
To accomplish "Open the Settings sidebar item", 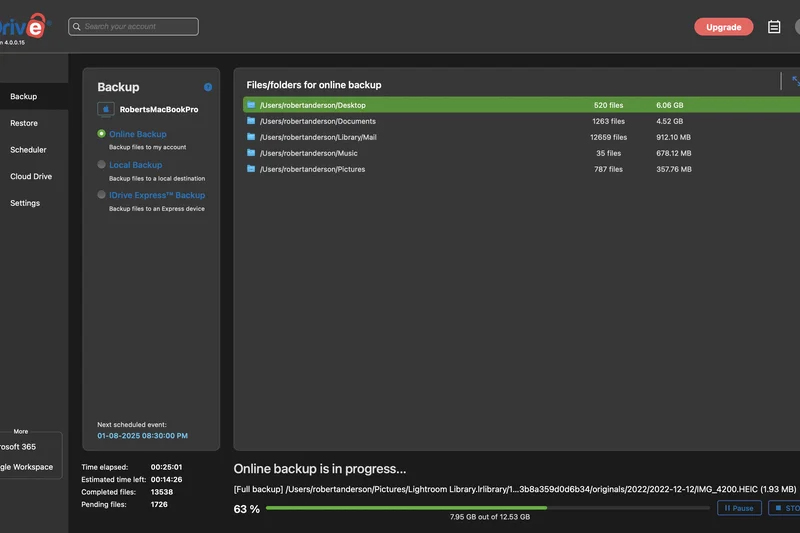I will coord(25,203).
